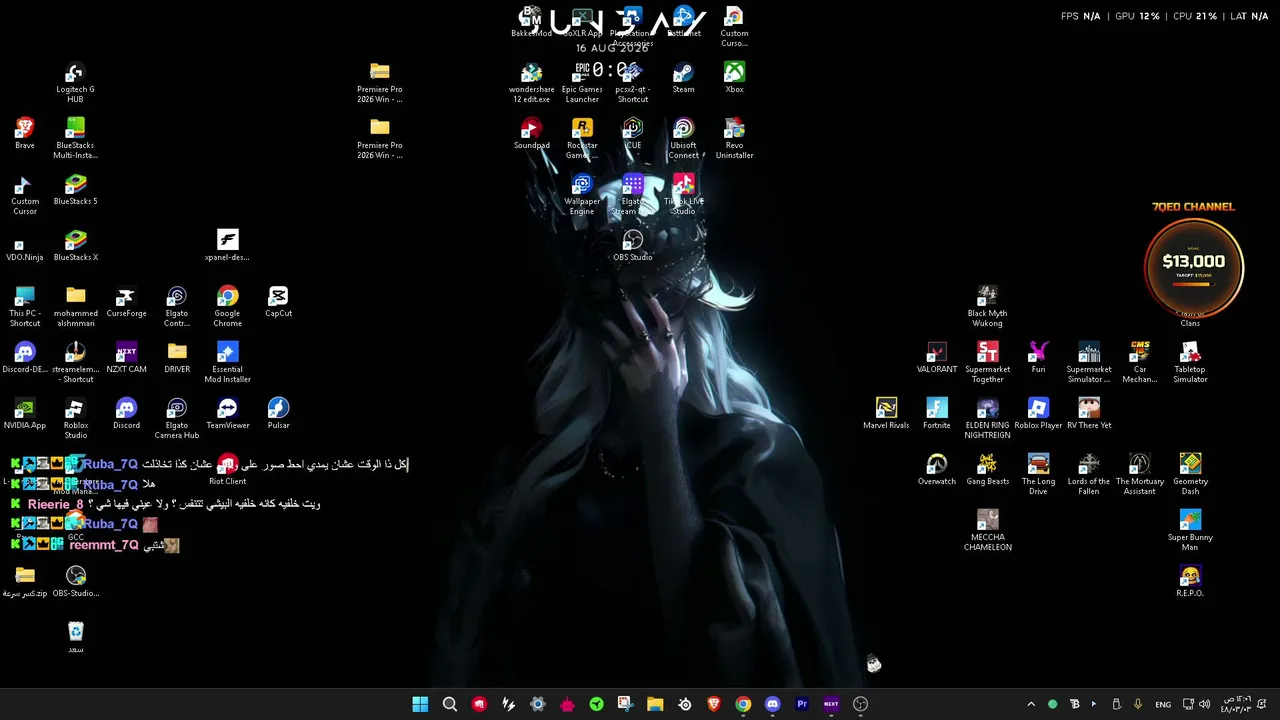Switch the ENG input language indicator
Screen dimensions: 1280x720
coord(1163,704)
